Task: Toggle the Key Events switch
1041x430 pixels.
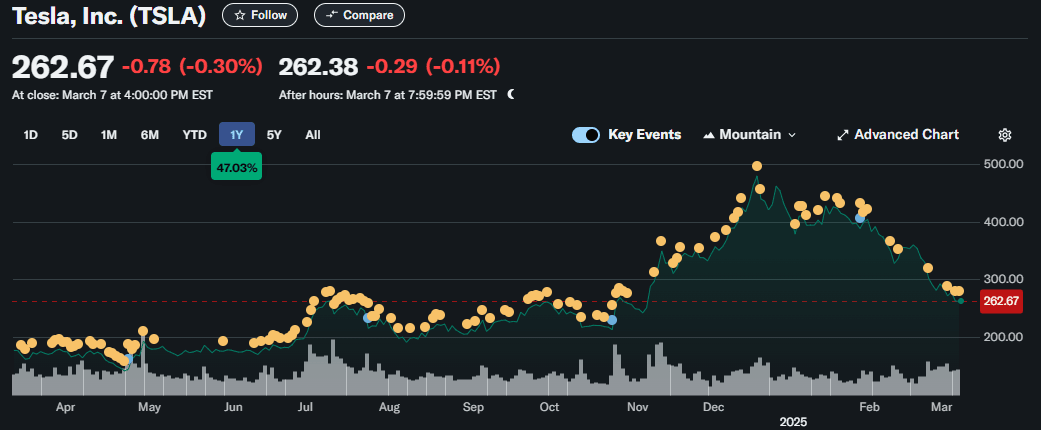Action: [x=586, y=135]
